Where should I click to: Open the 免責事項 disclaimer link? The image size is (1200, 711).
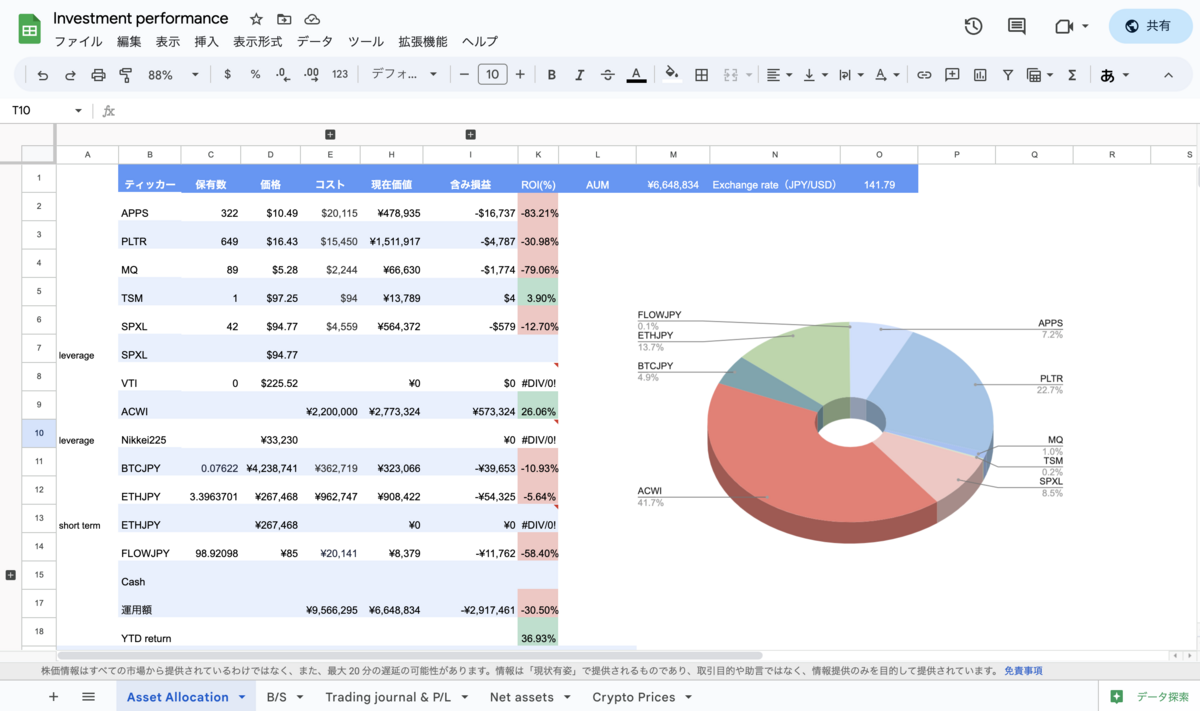1023,670
